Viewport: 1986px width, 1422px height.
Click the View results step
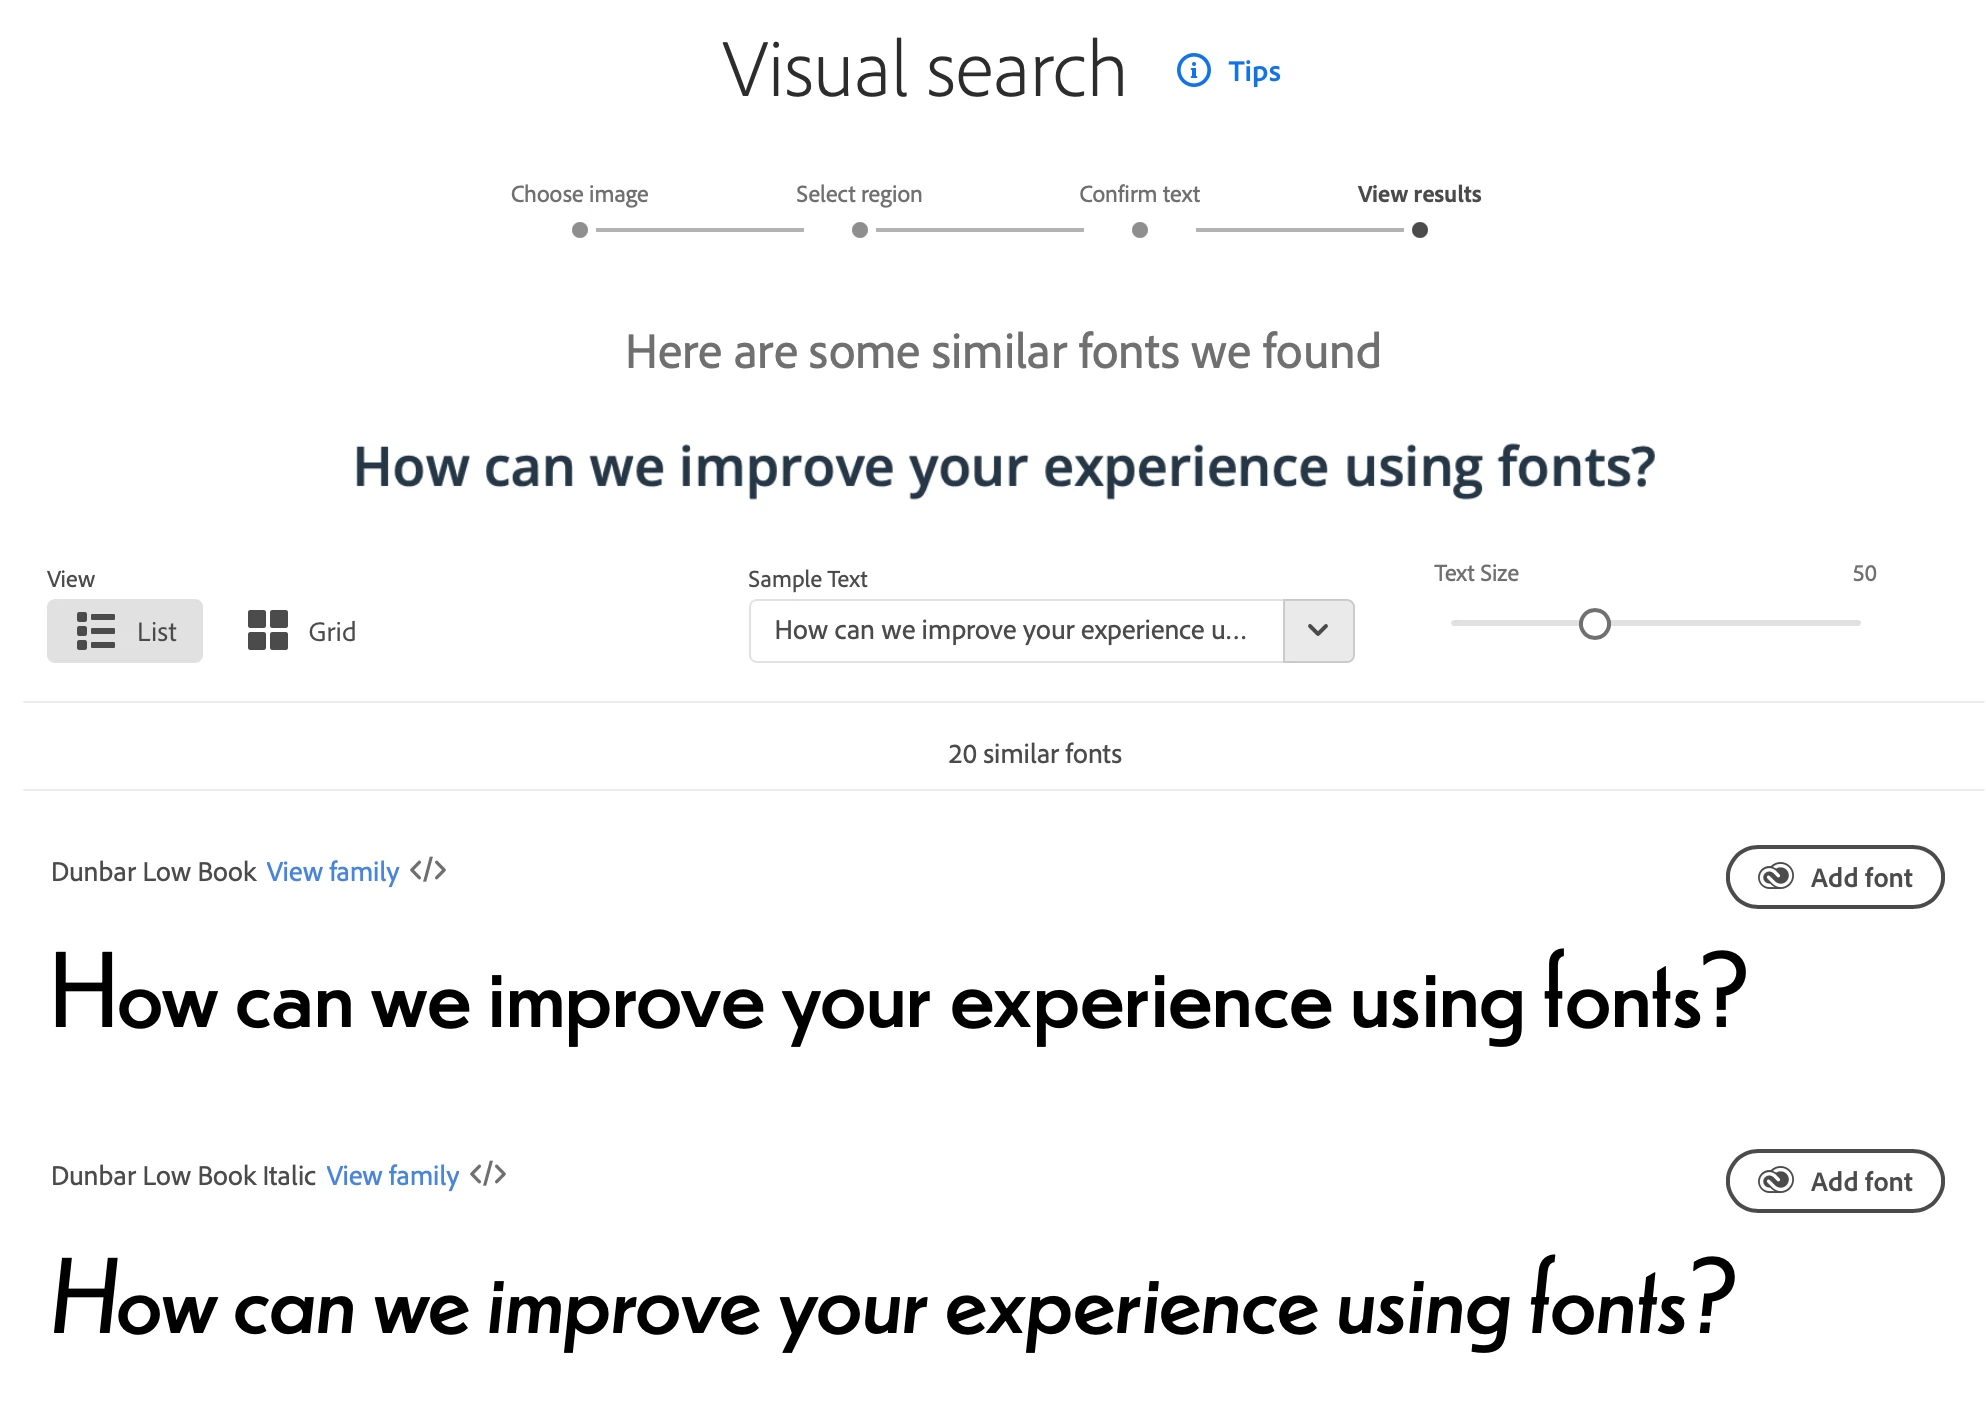coord(1419,194)
